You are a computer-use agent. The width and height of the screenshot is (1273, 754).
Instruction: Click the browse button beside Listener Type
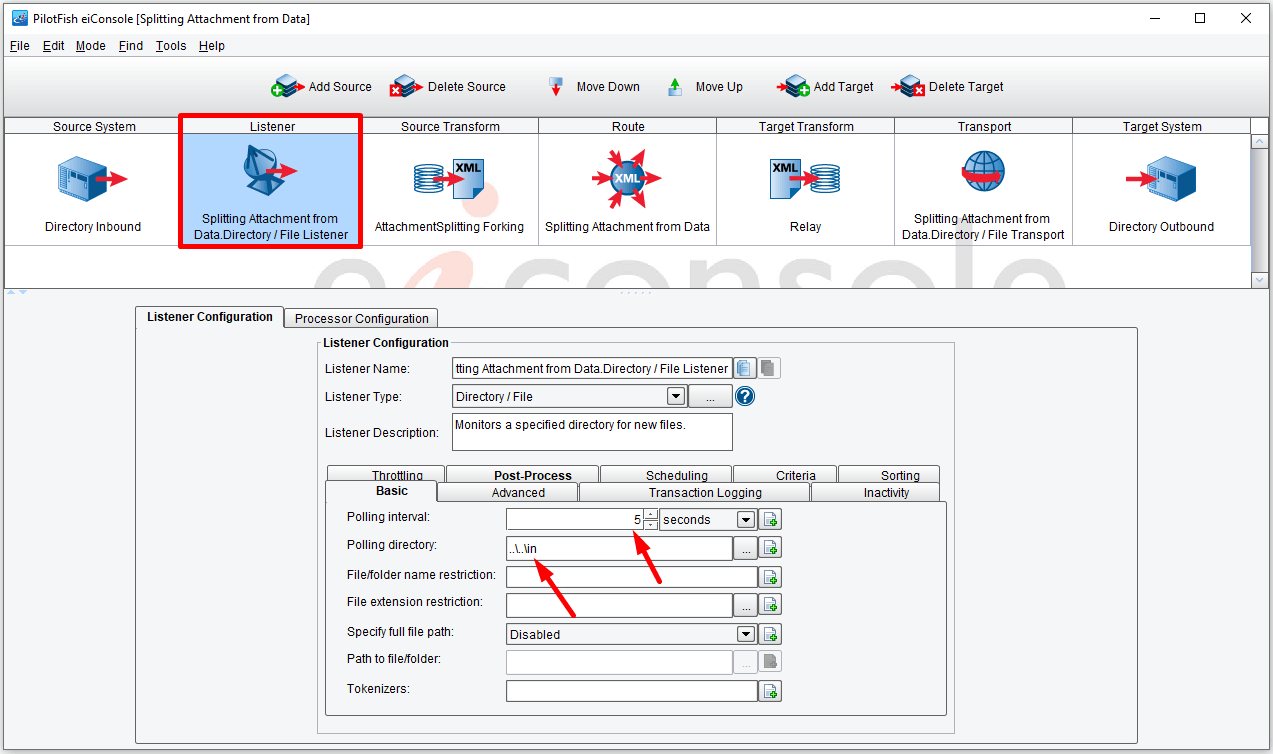710,396
